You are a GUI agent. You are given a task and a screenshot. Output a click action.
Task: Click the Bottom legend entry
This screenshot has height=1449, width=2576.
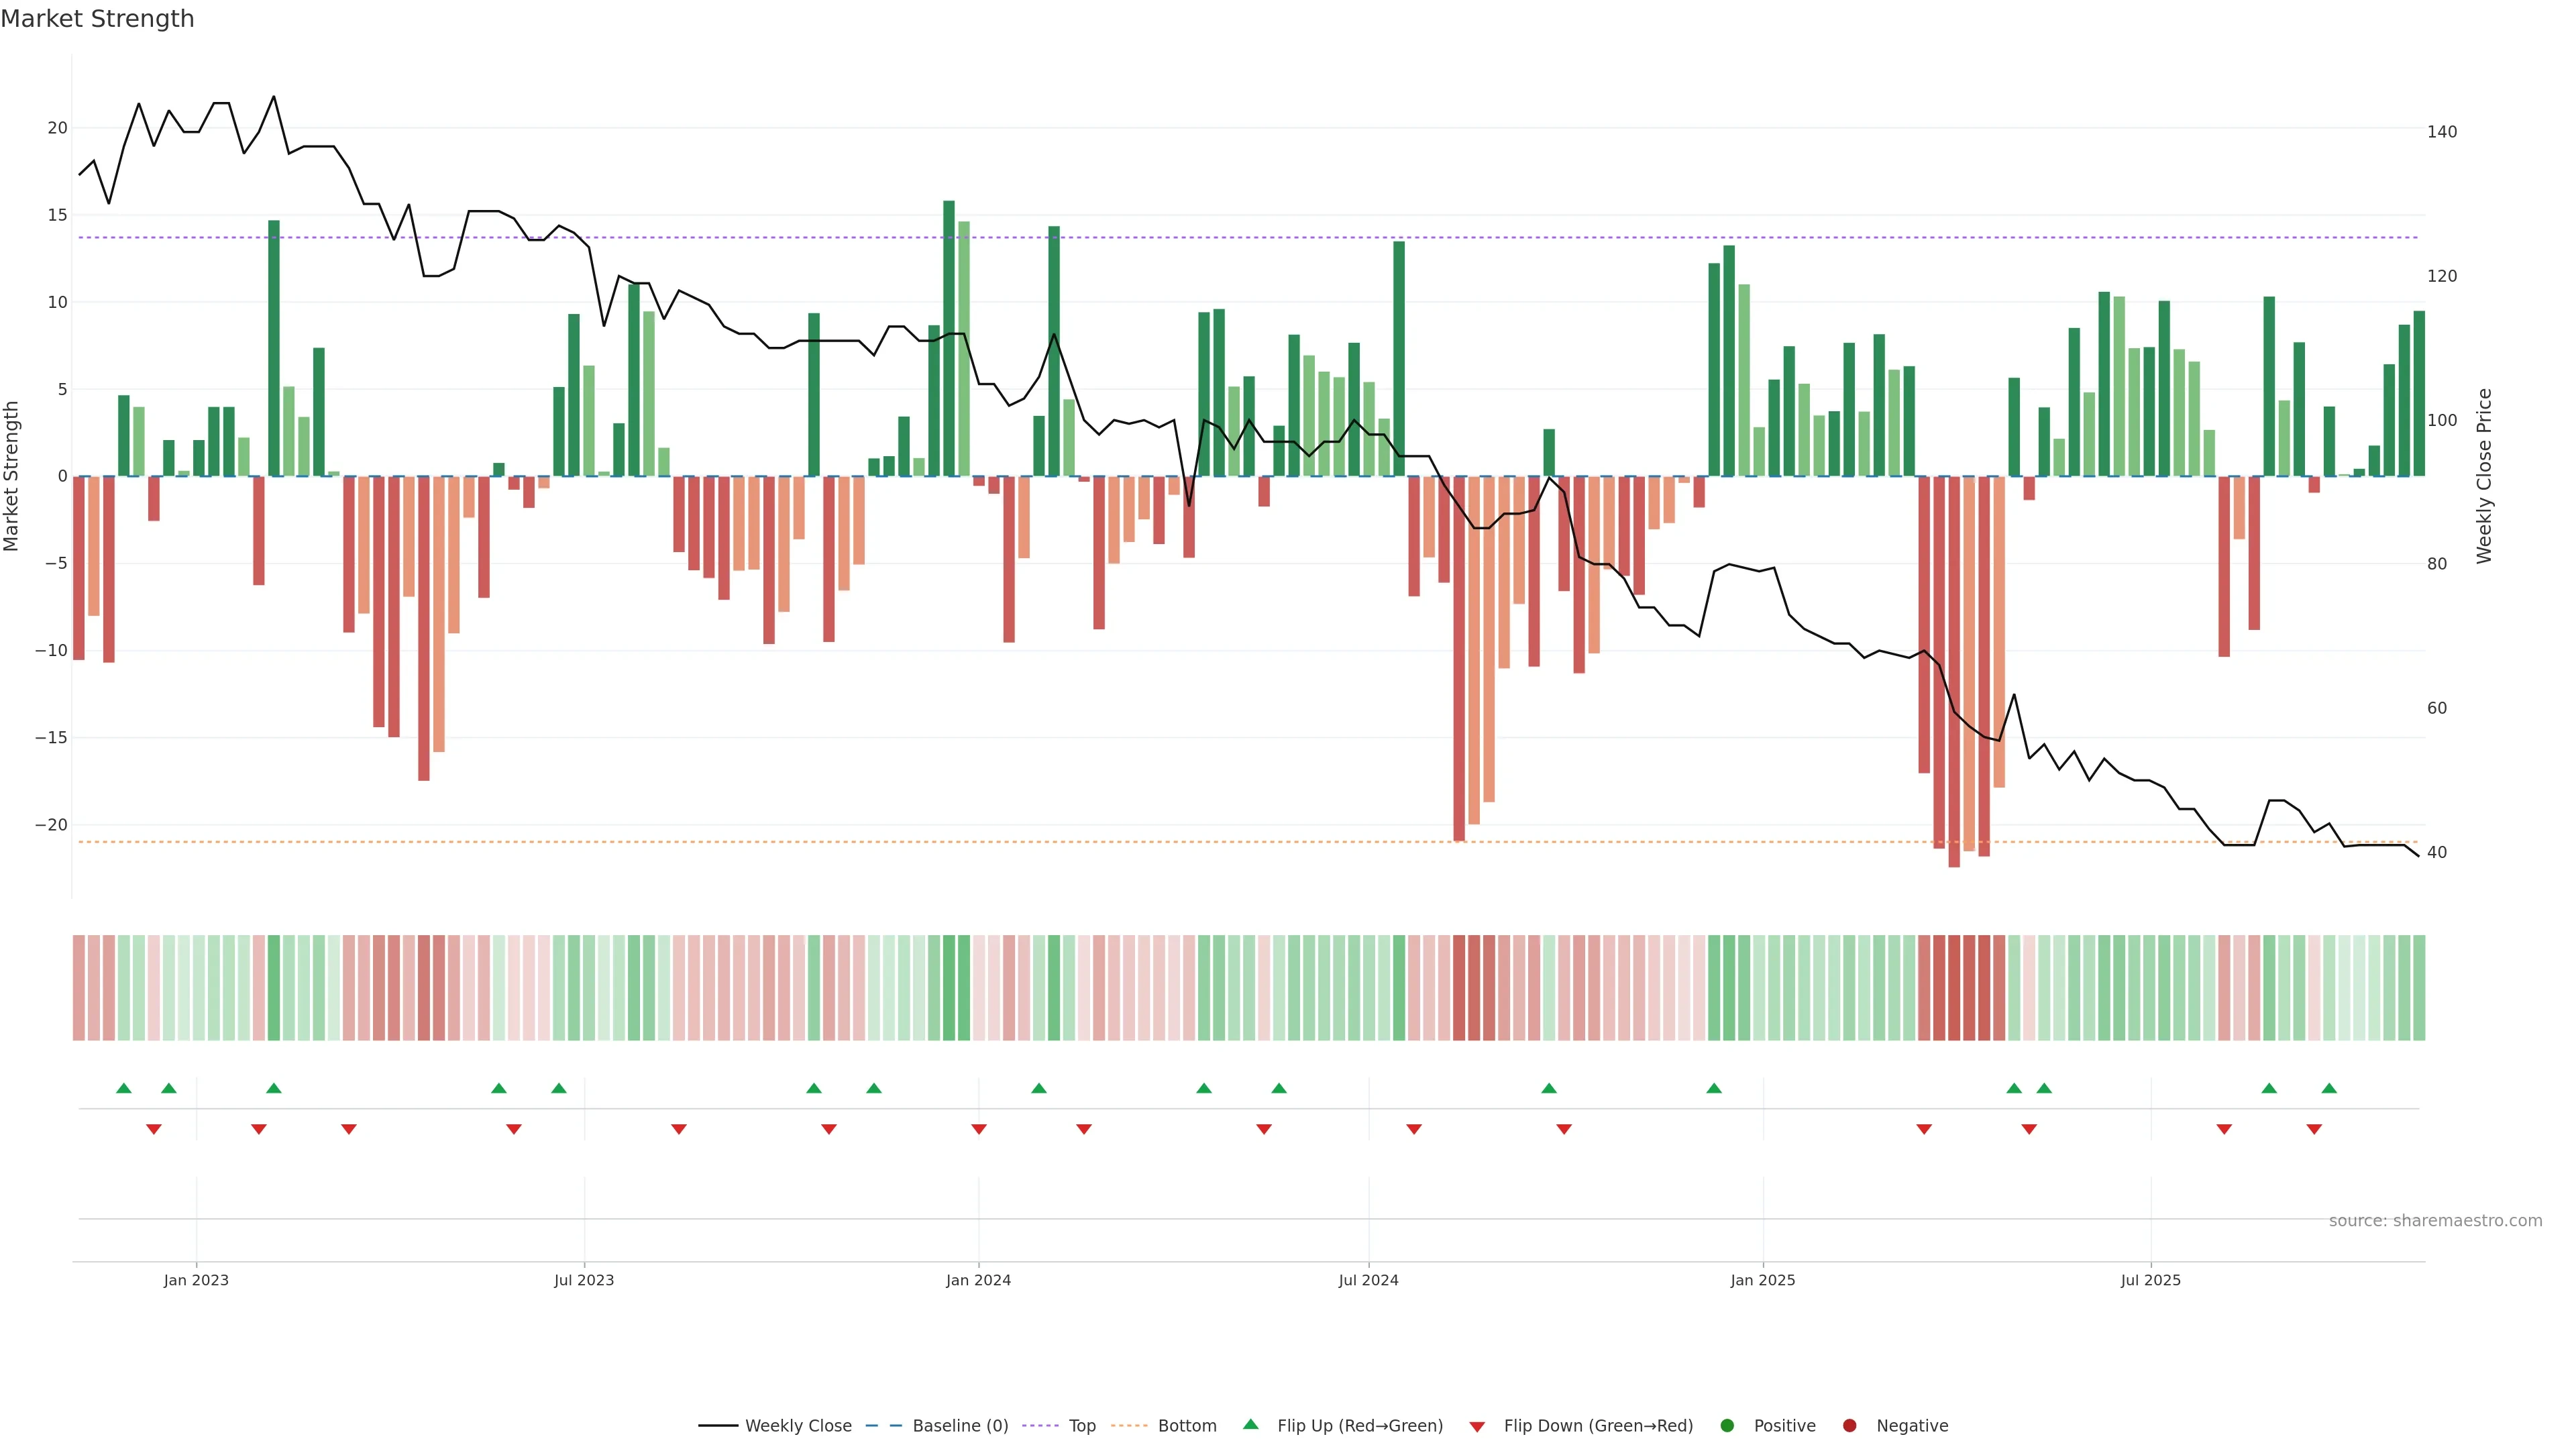click(1186, 1425)
